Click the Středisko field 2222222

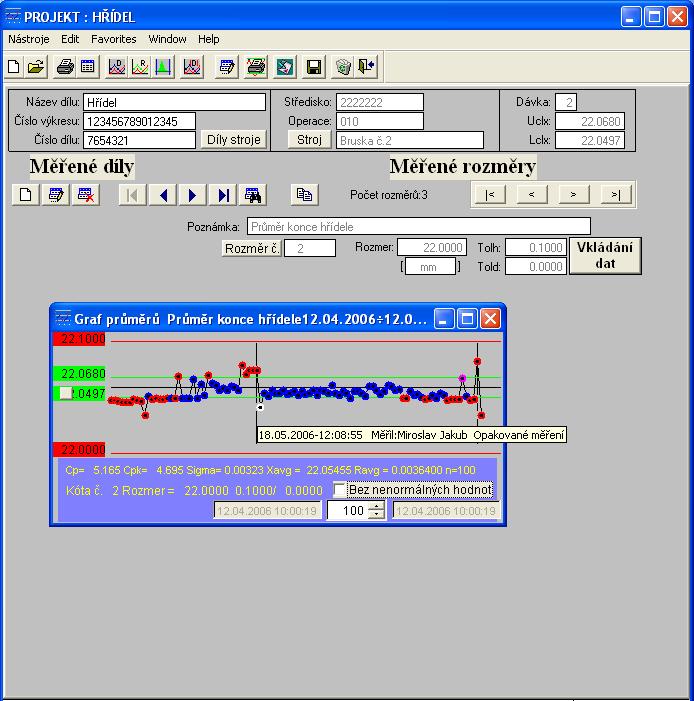pos(380,102)
